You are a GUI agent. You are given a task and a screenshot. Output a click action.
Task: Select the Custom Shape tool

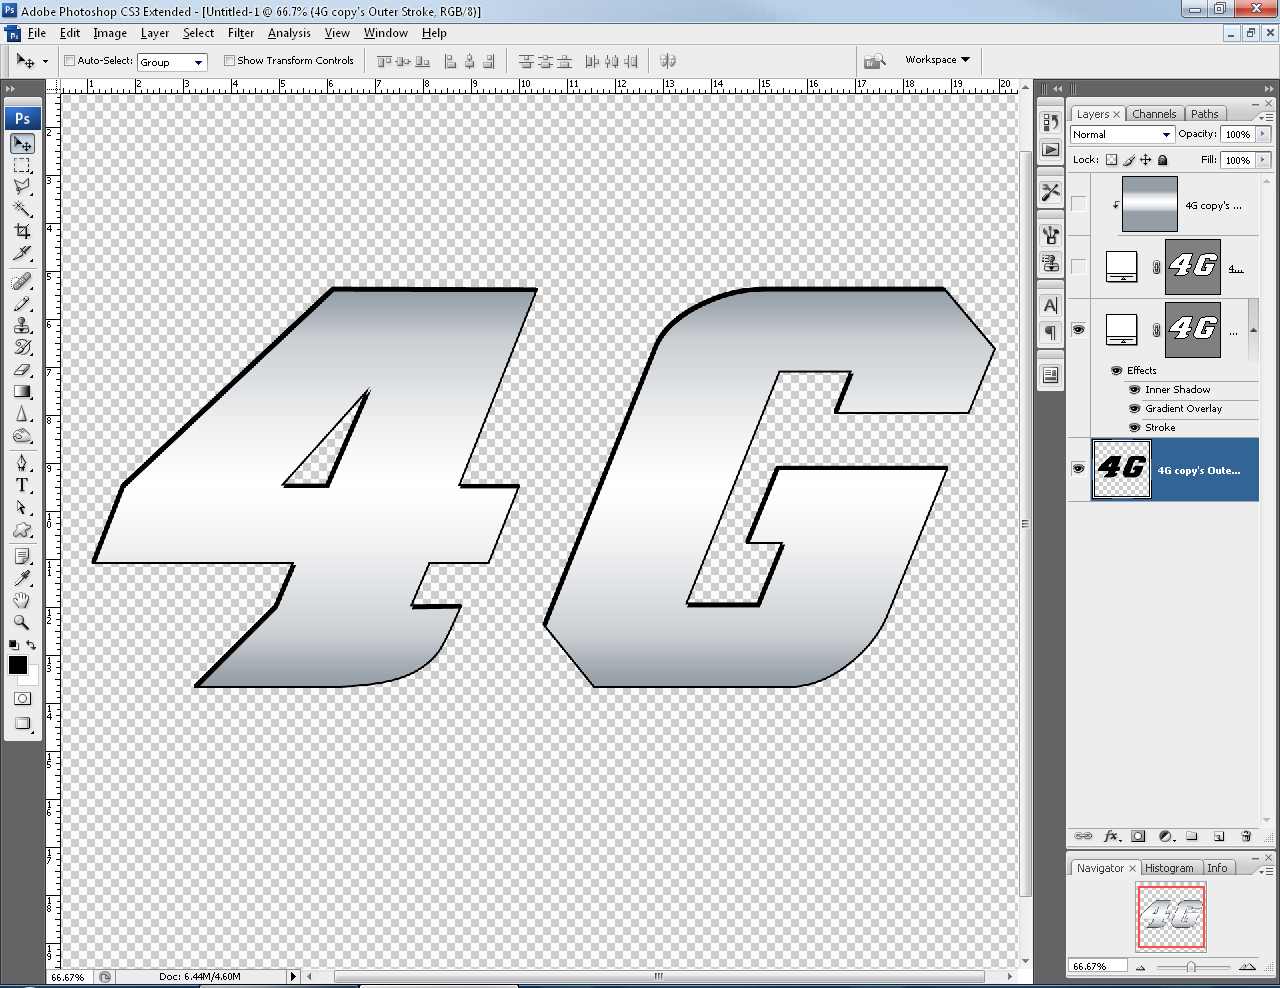[22, 529]
